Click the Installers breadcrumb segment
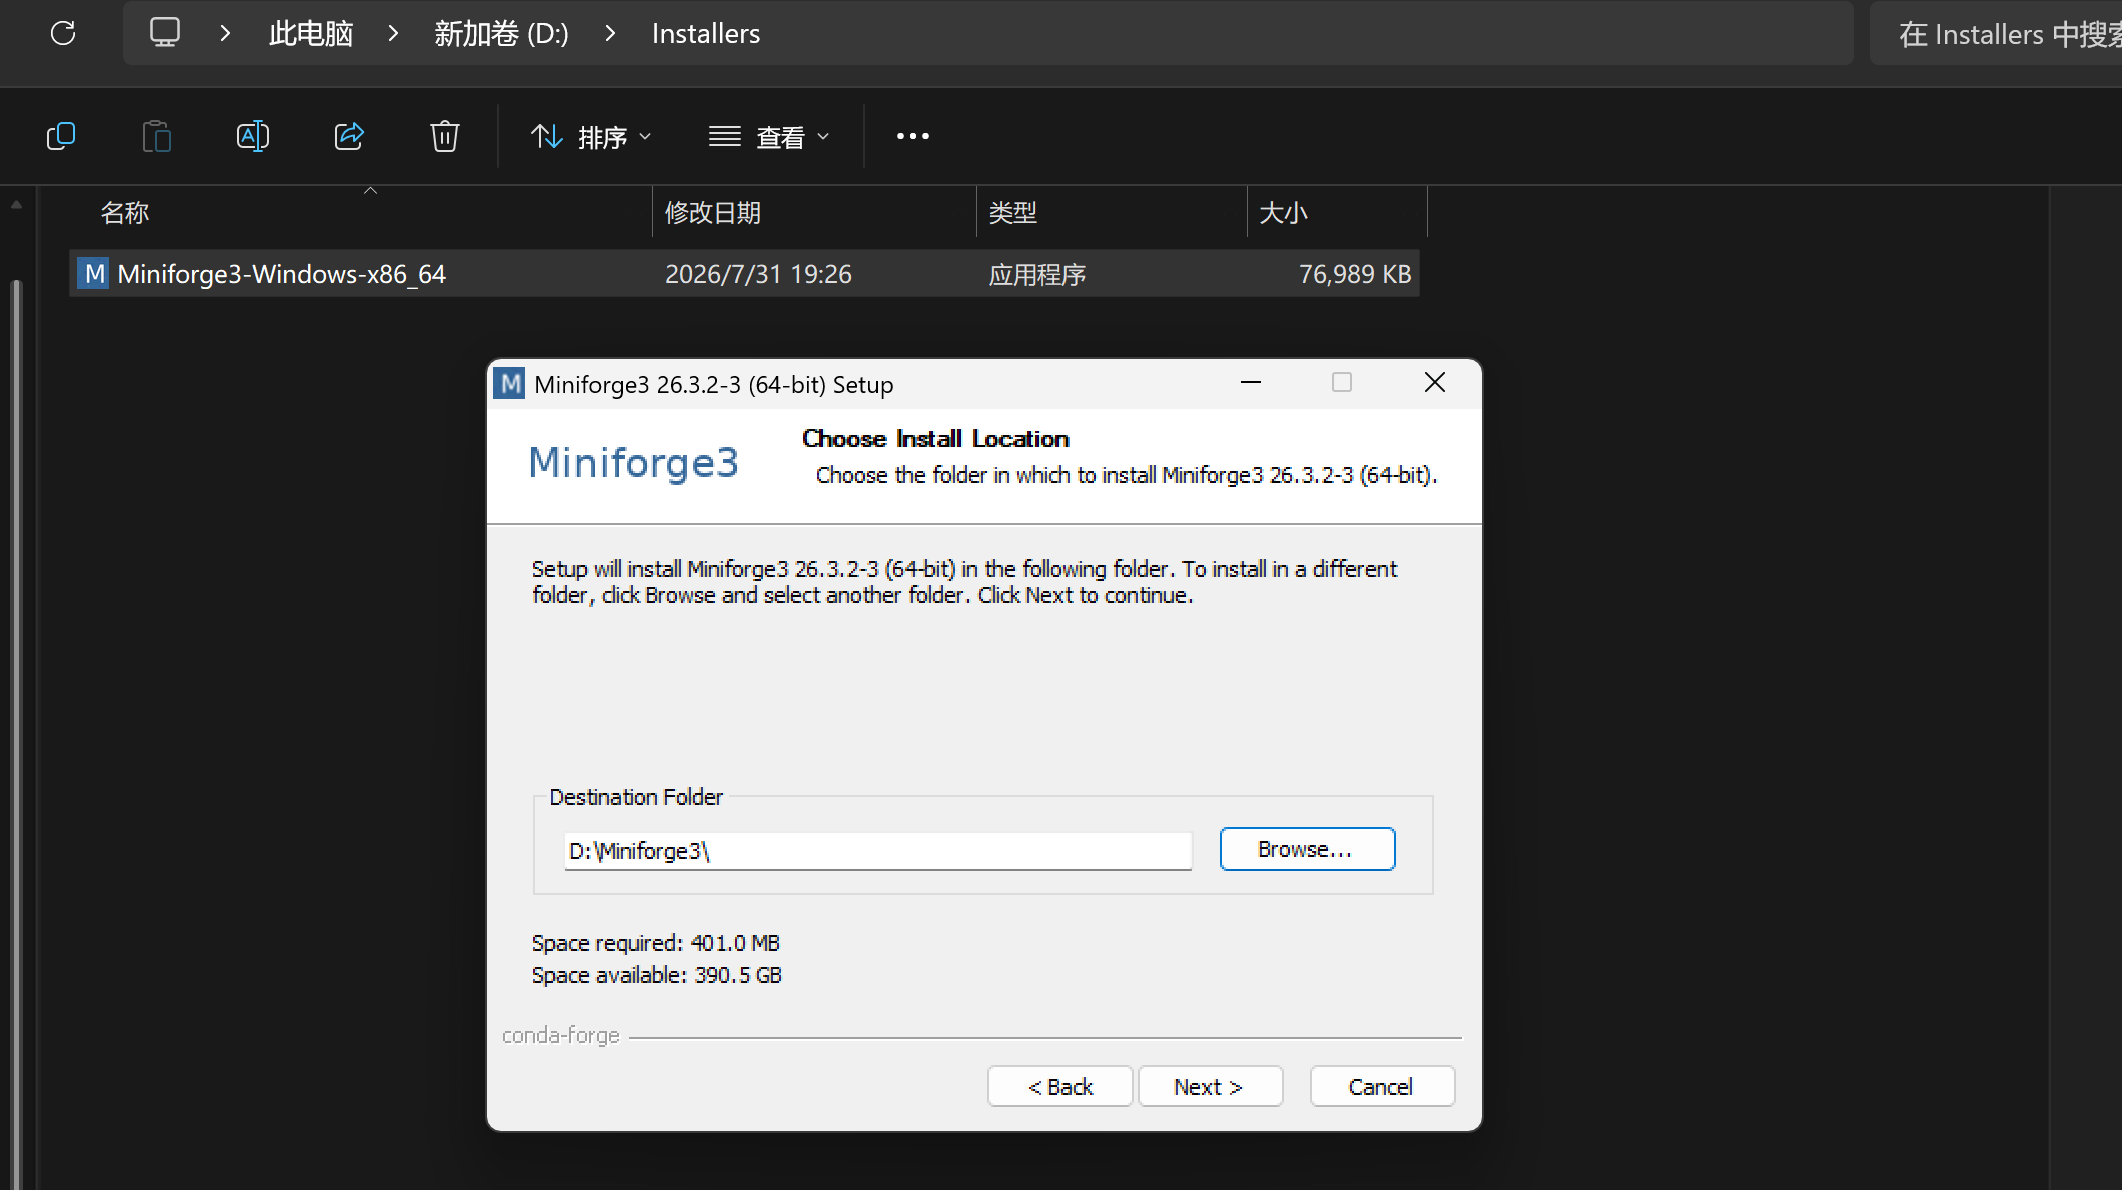 [x=706, y=33]
